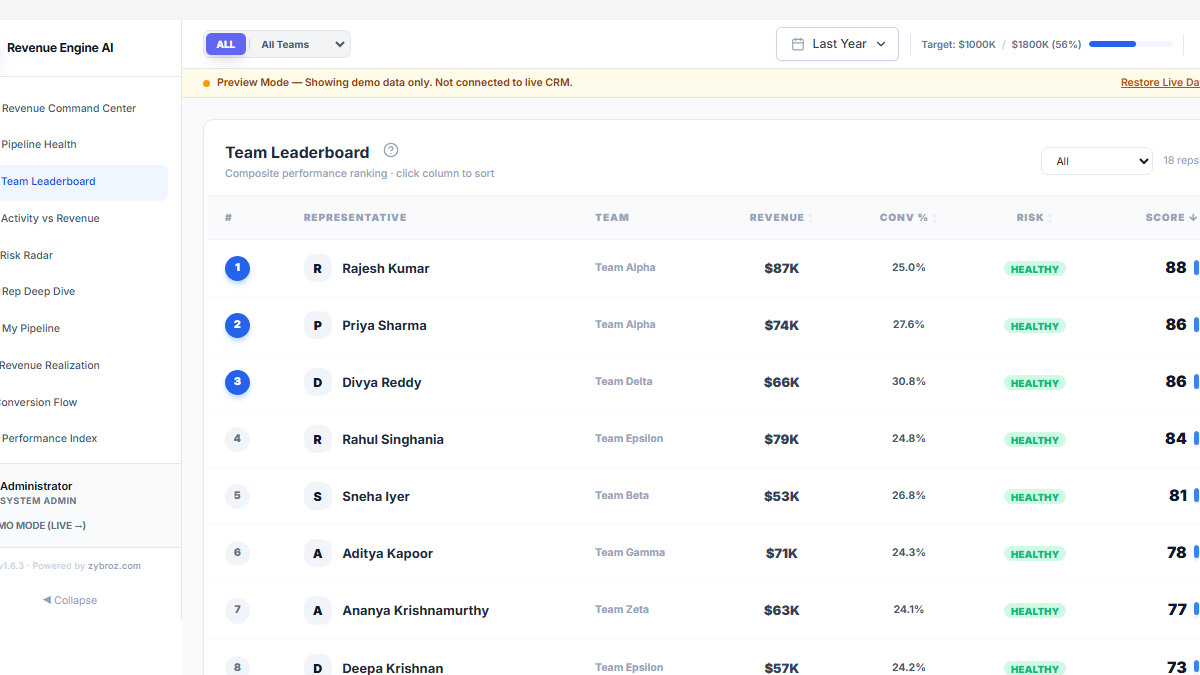Click the Restore Live Data link
The image size is (1200, 675).
[1160, 83]
